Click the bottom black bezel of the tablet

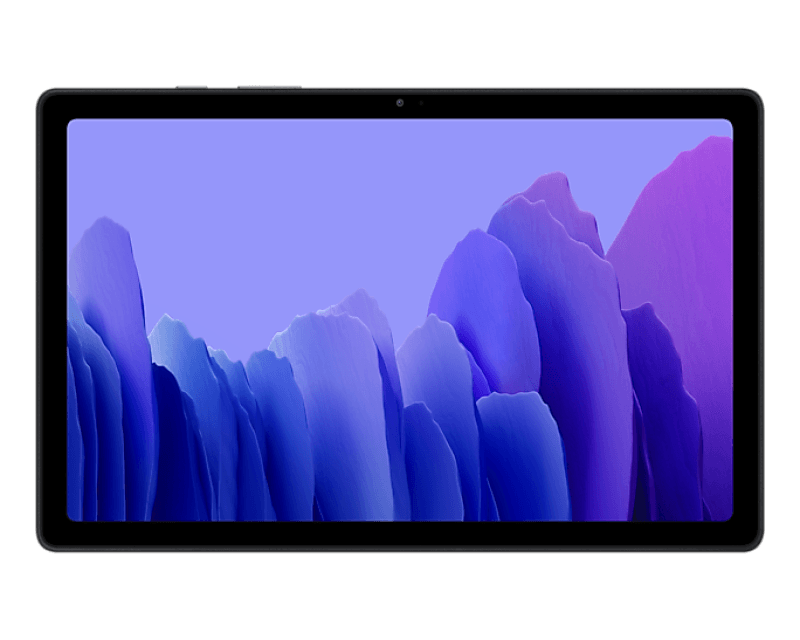coord(400,536)
